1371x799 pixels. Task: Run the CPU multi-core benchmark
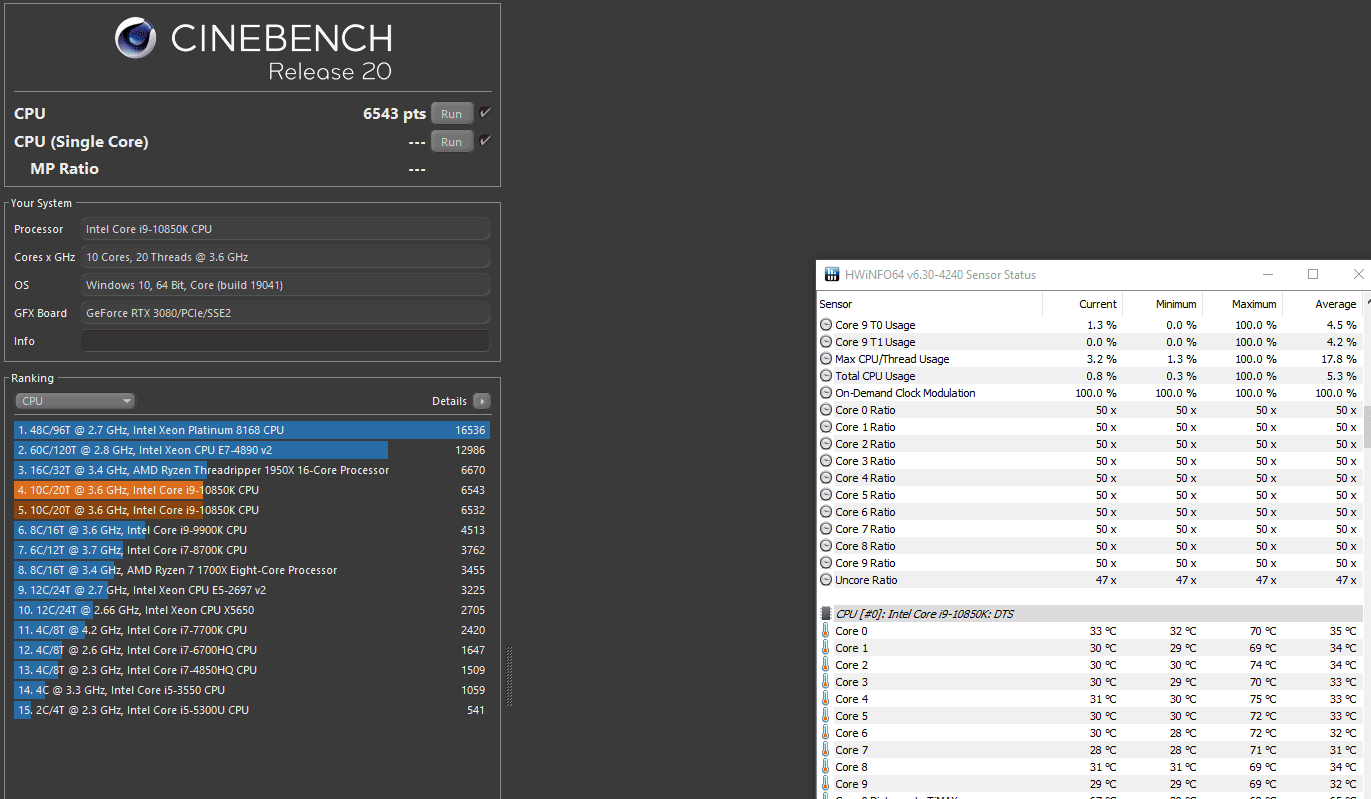(452, 114)
